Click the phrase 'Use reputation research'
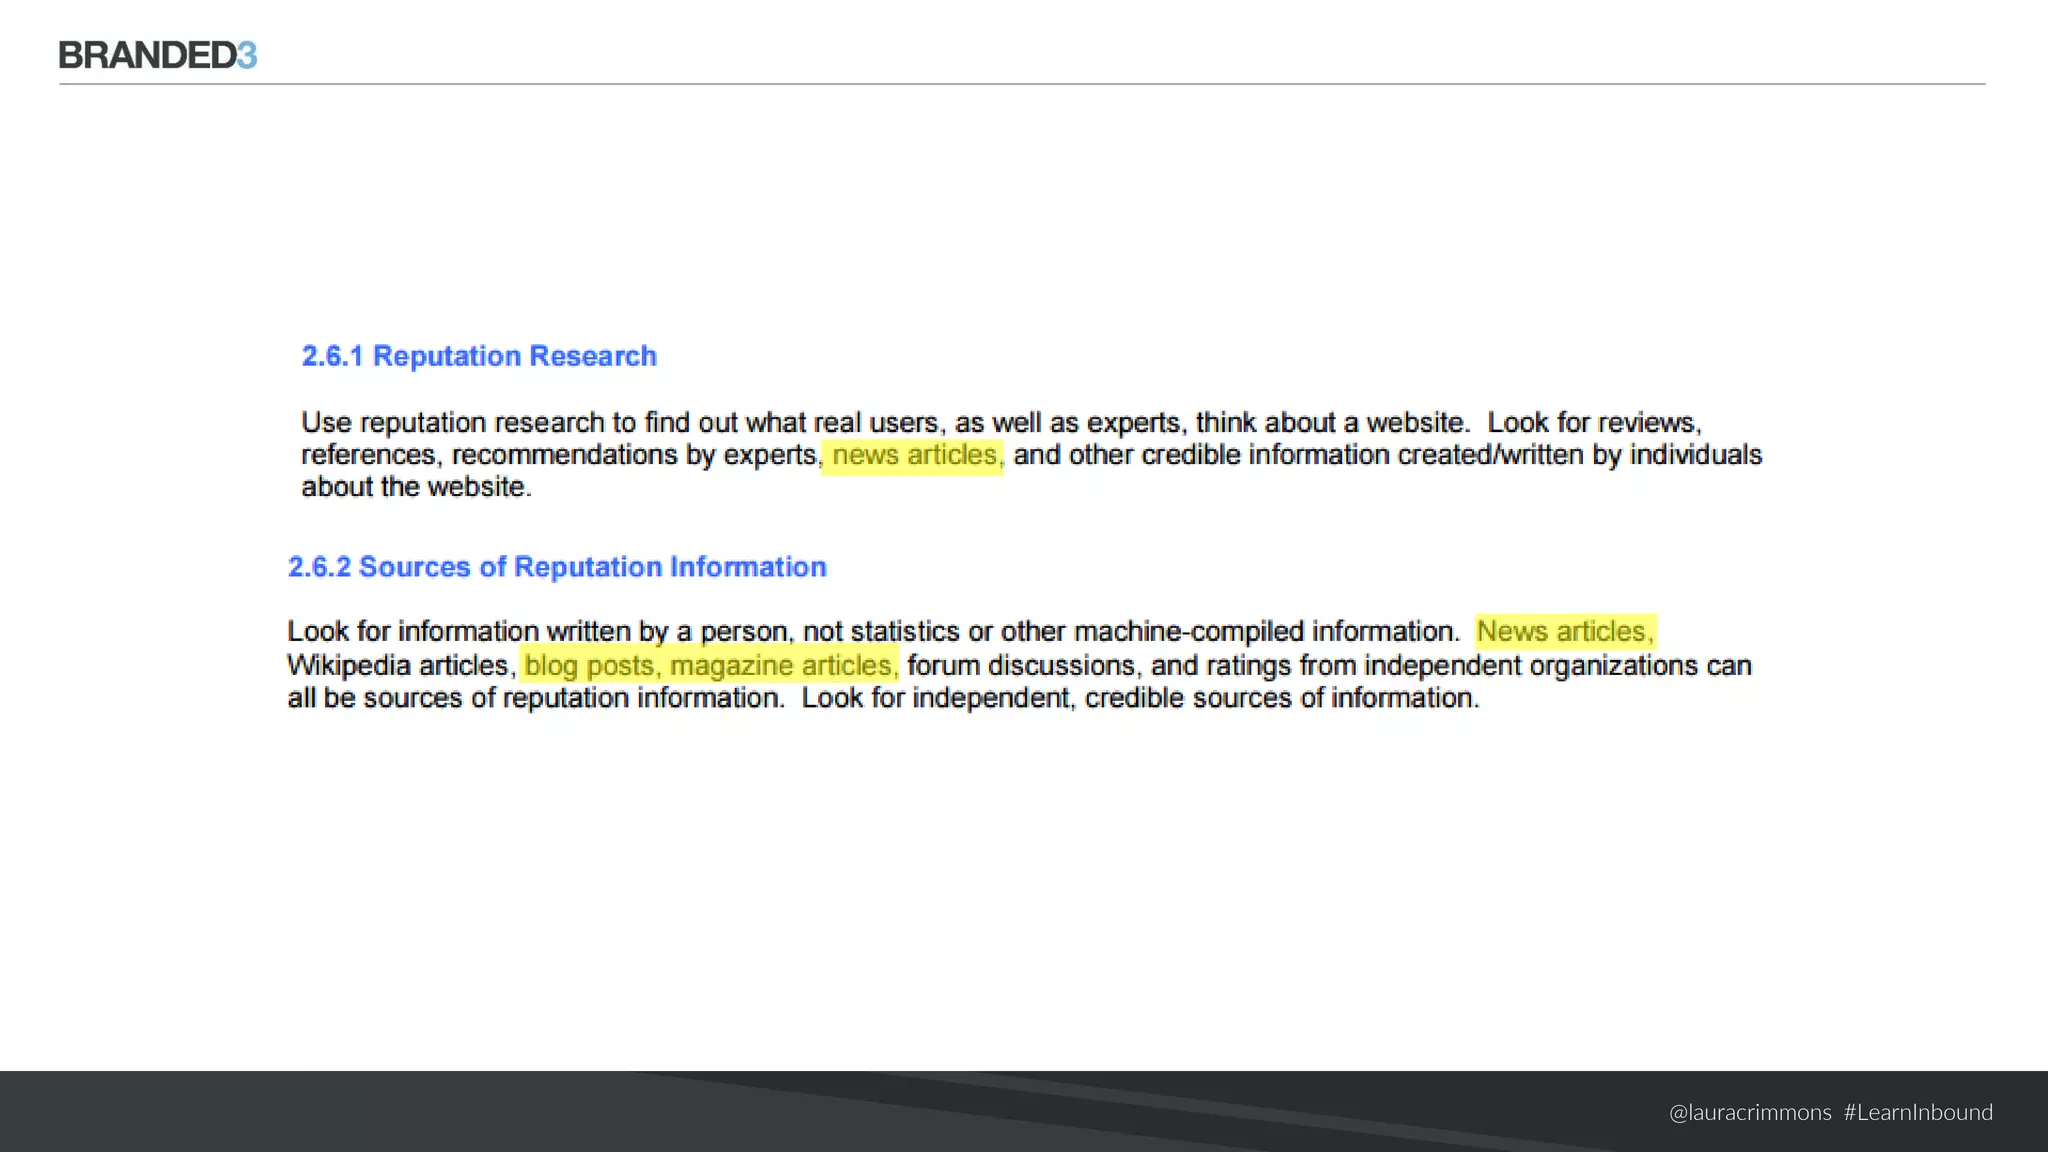The width and height of the screenshot is (2048, 1152). [x=453, y=423]
